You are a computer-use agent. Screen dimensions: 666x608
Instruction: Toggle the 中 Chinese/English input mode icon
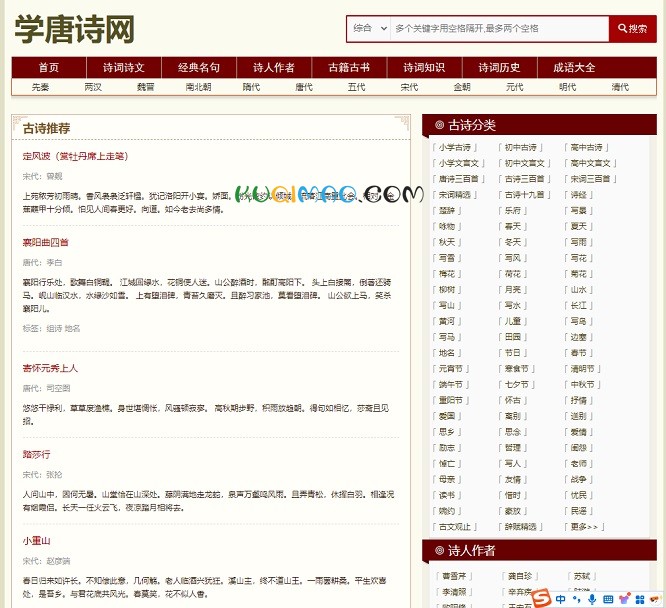(x=560, y=600)
